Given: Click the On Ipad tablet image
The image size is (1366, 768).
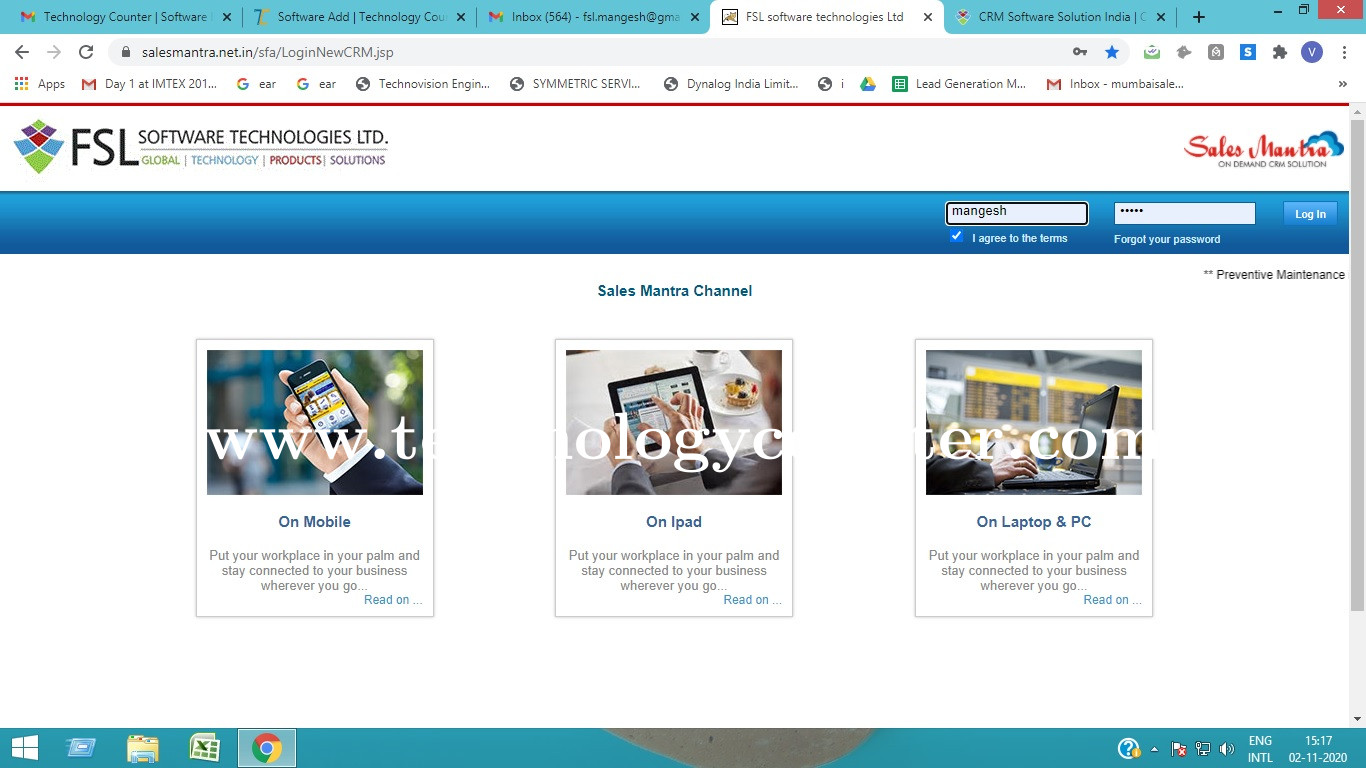Looking at the screenshot, I should tap(674, 422).
